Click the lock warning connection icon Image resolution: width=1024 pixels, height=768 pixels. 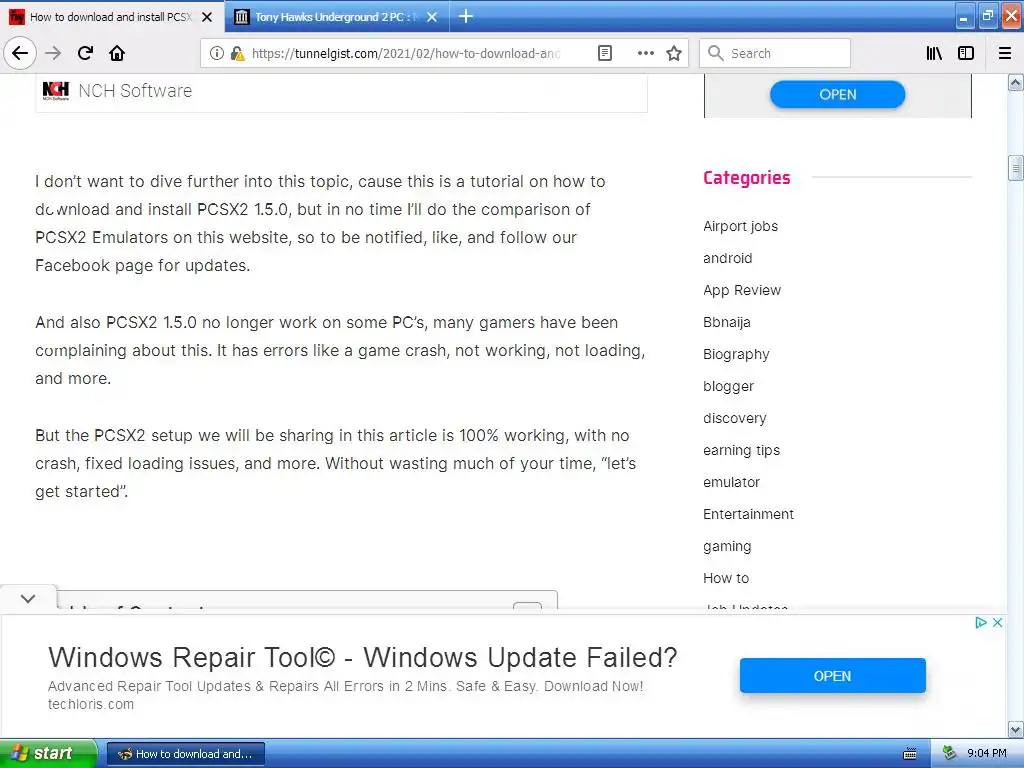click(238, 53)
